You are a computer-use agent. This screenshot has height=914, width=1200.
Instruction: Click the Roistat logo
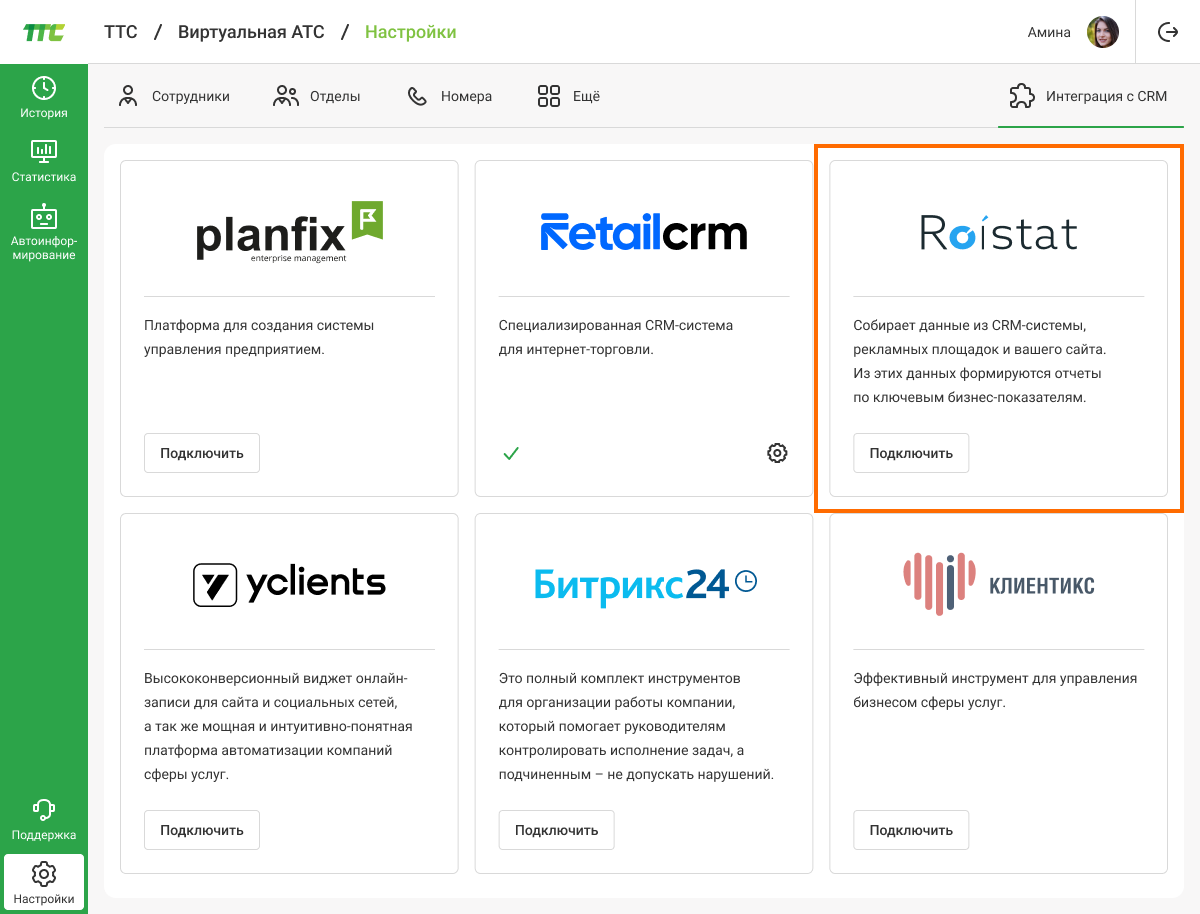999,232
